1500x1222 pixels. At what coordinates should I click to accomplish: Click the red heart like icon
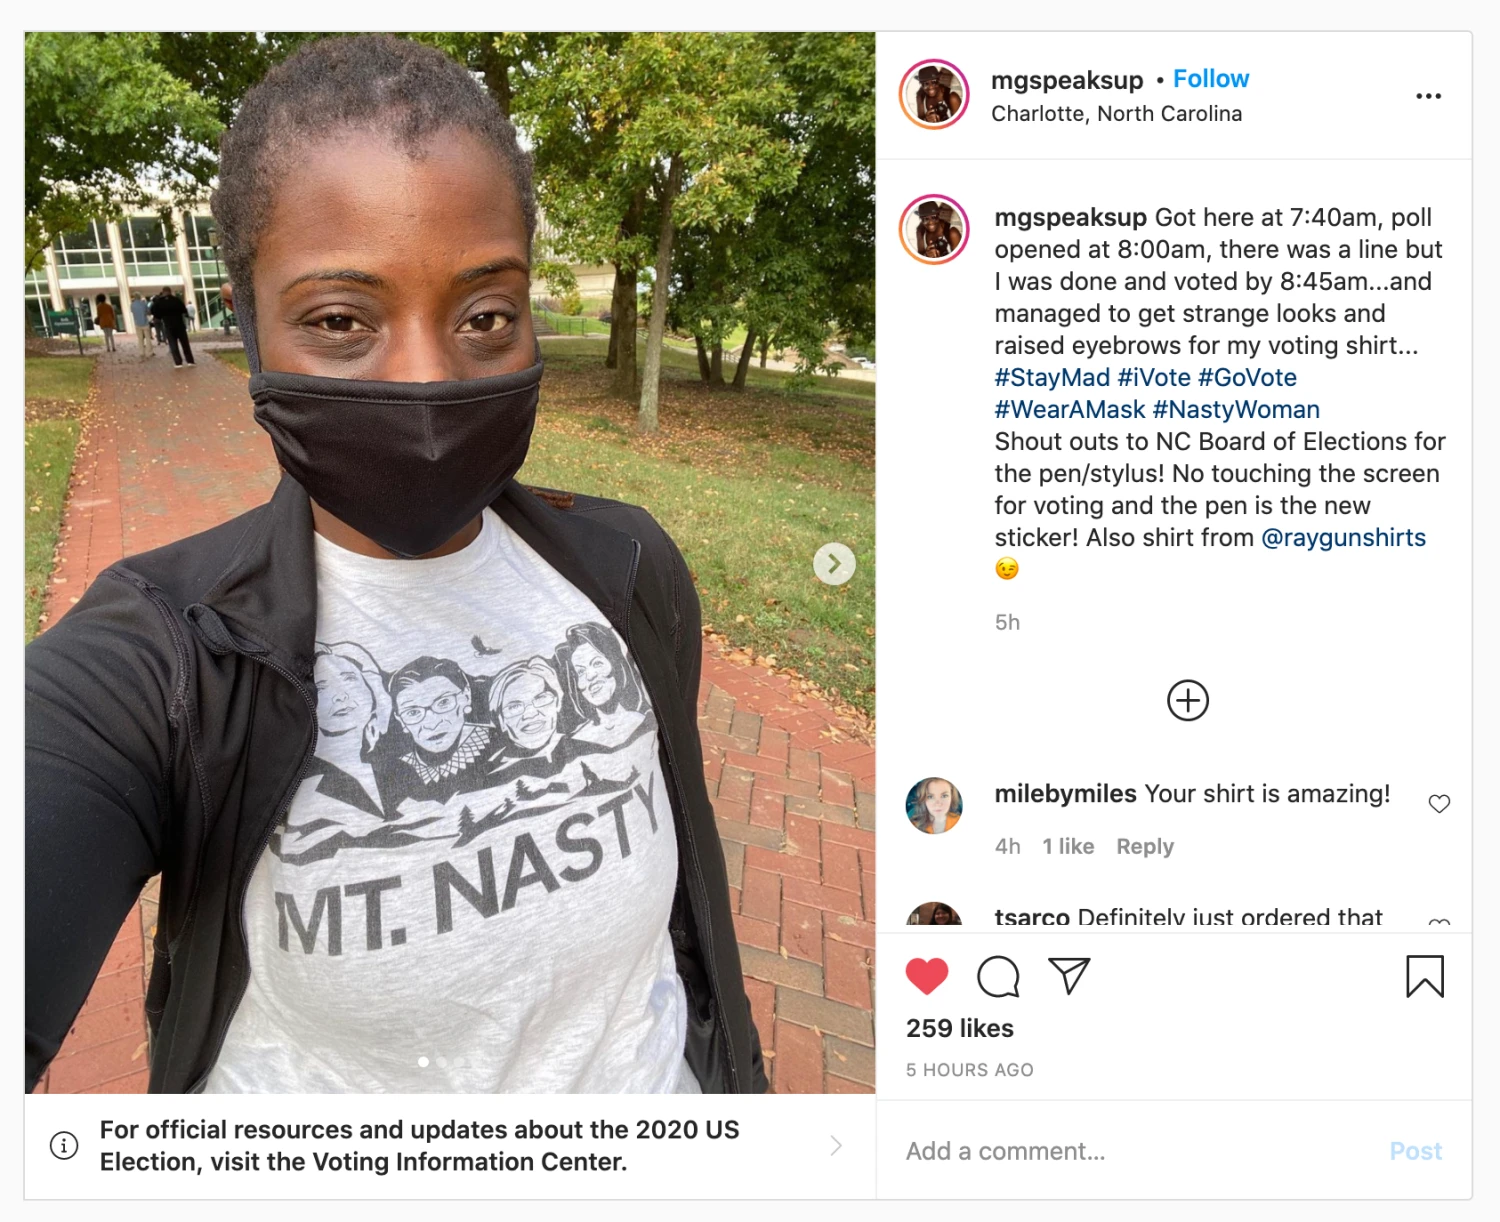pyautogui.click(x=927, y=976)
